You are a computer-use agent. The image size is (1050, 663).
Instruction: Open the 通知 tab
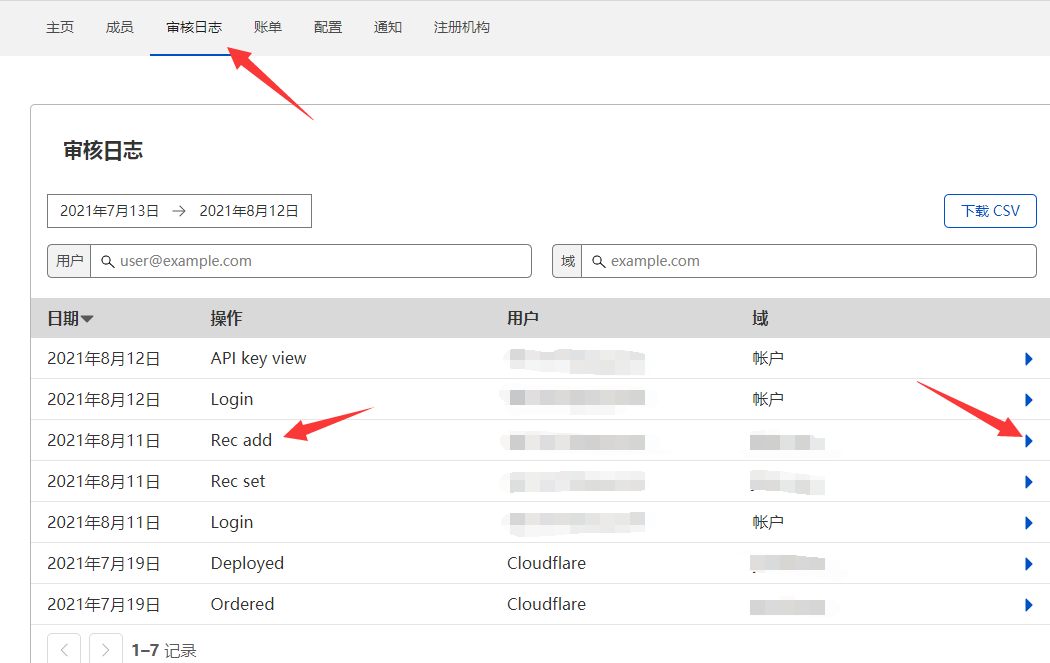388,27
